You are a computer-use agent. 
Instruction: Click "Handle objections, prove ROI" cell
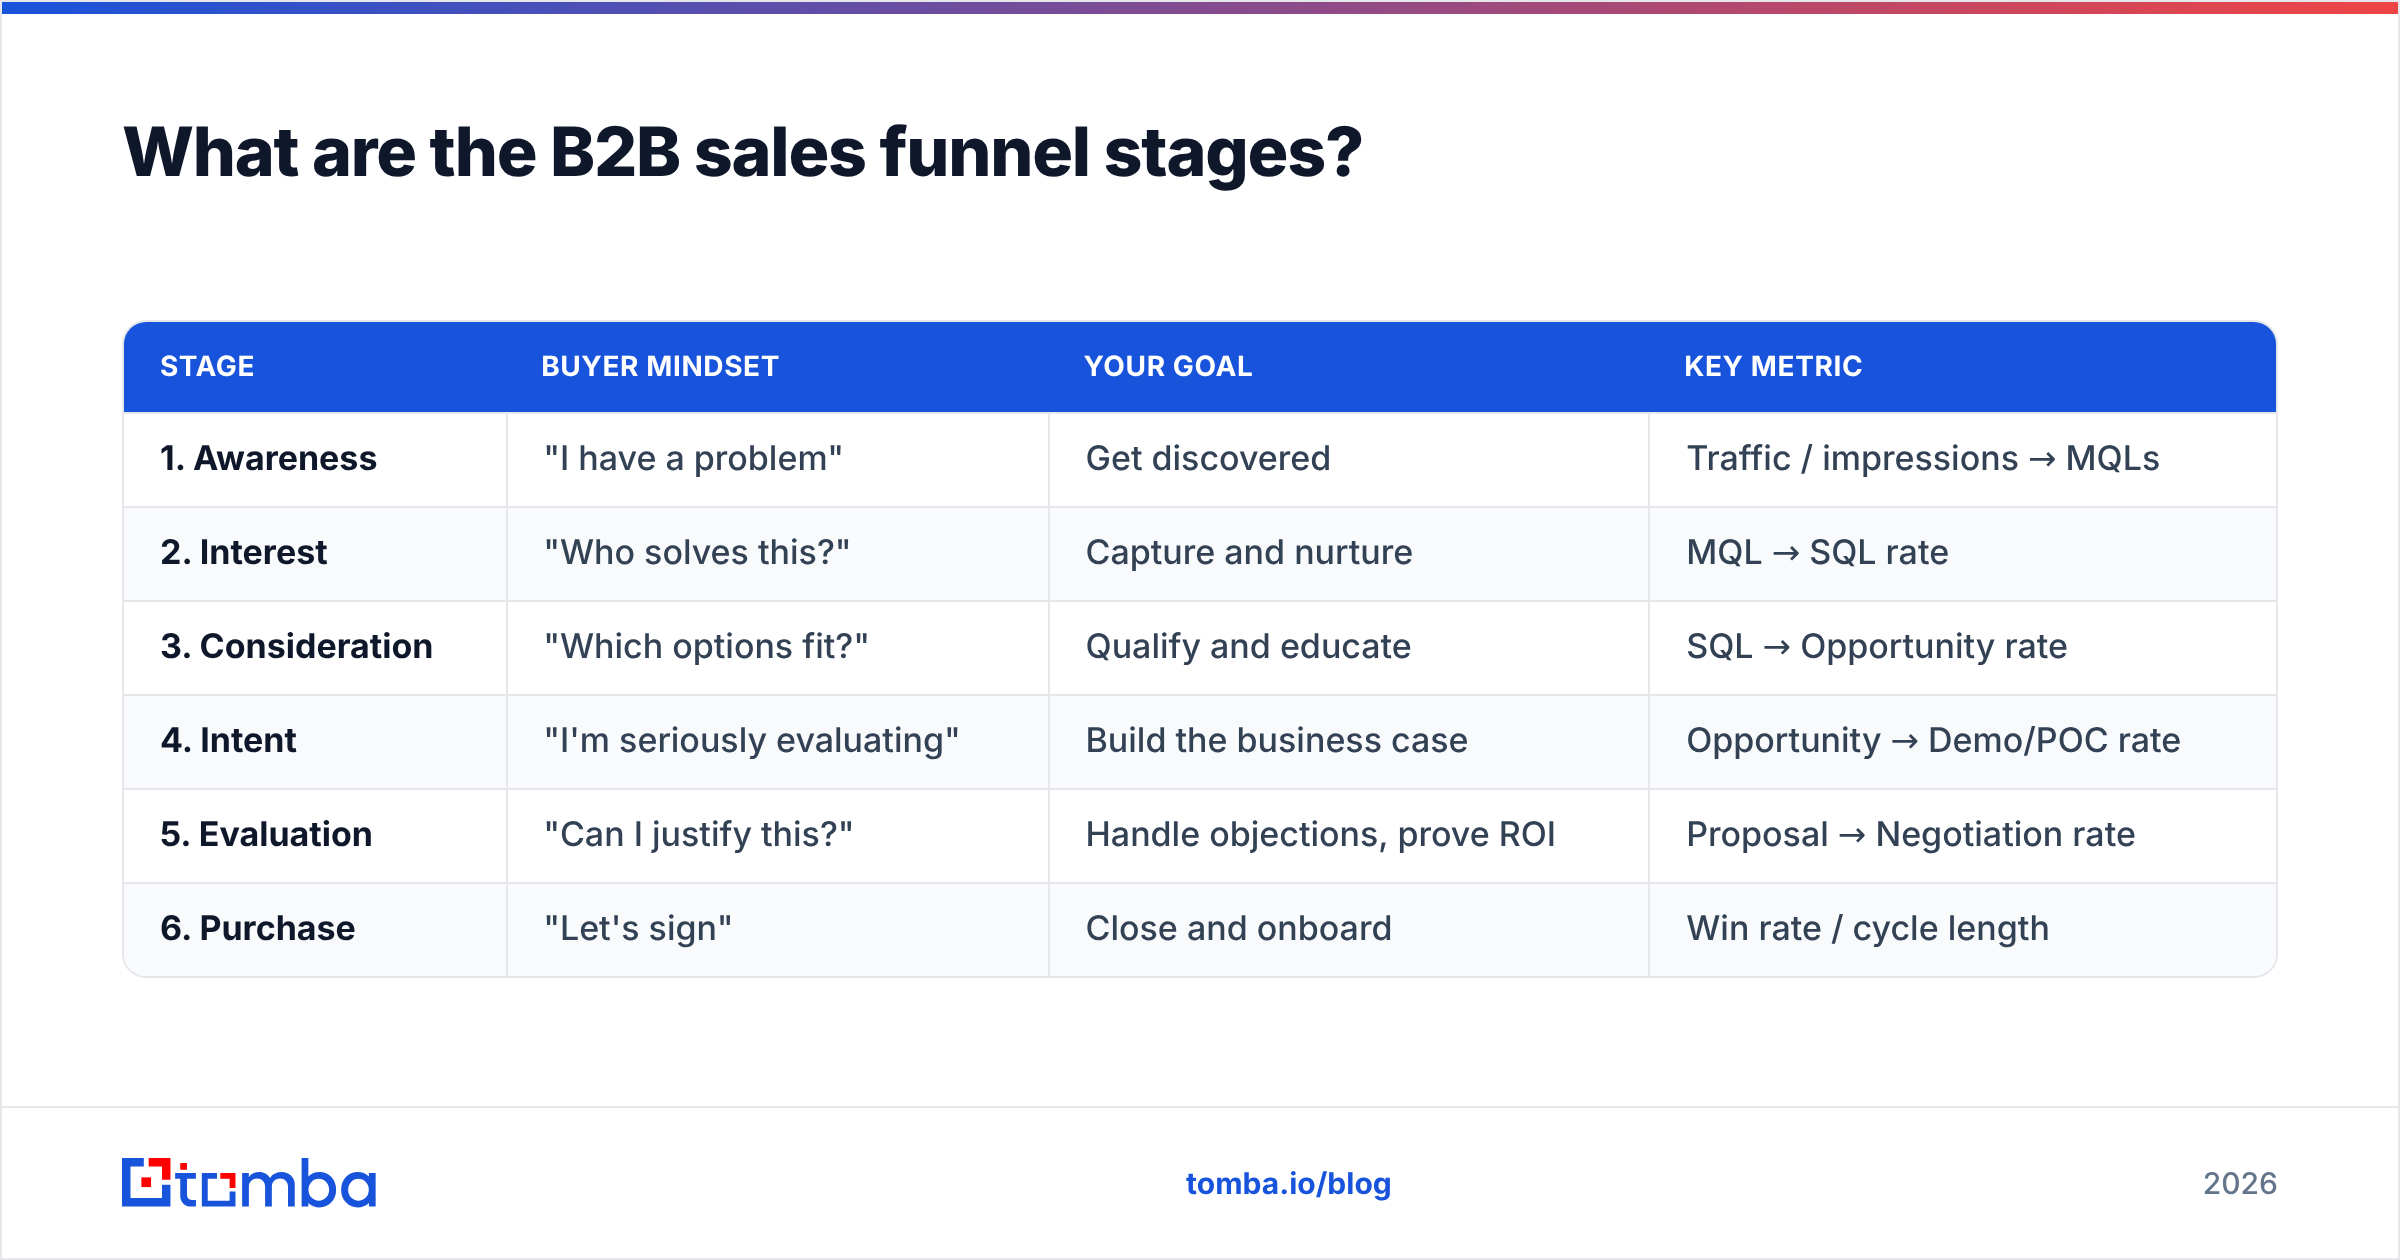point(1349,835)
